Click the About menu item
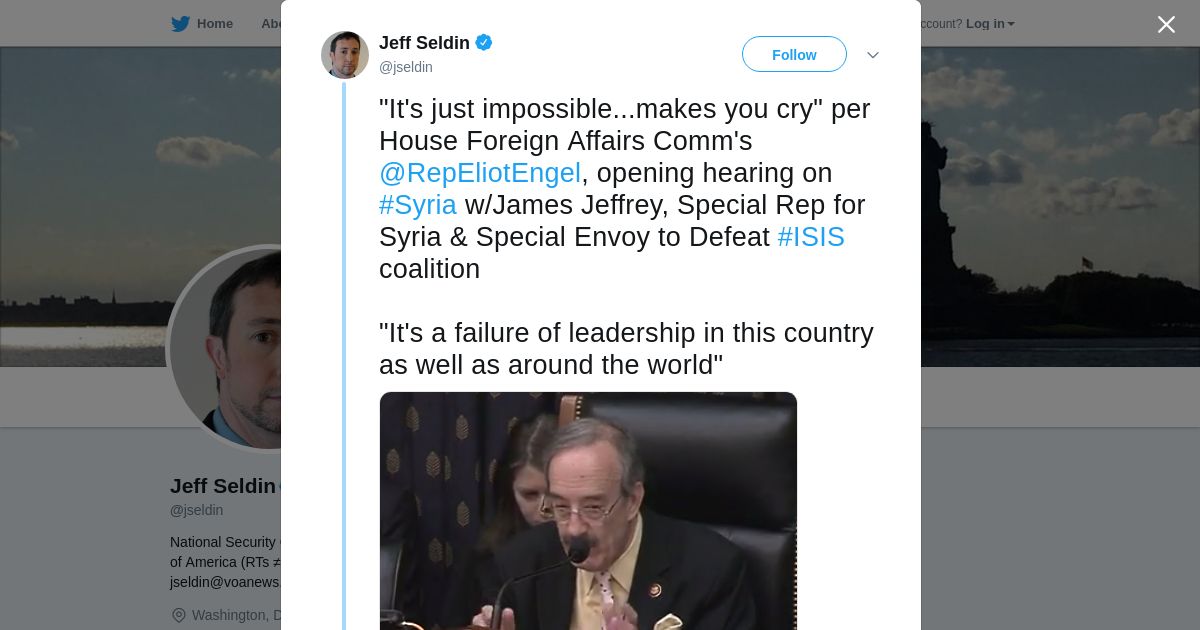 271,24
